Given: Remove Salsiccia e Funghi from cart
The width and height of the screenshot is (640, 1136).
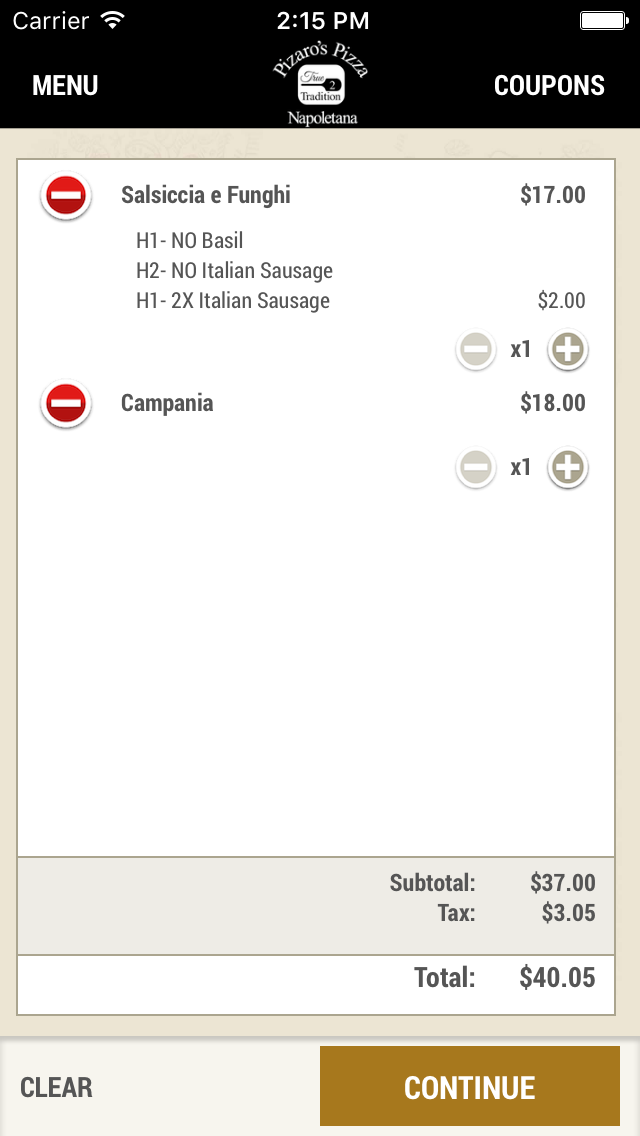Looking at the screenshot, I should (x=65, y=196).
